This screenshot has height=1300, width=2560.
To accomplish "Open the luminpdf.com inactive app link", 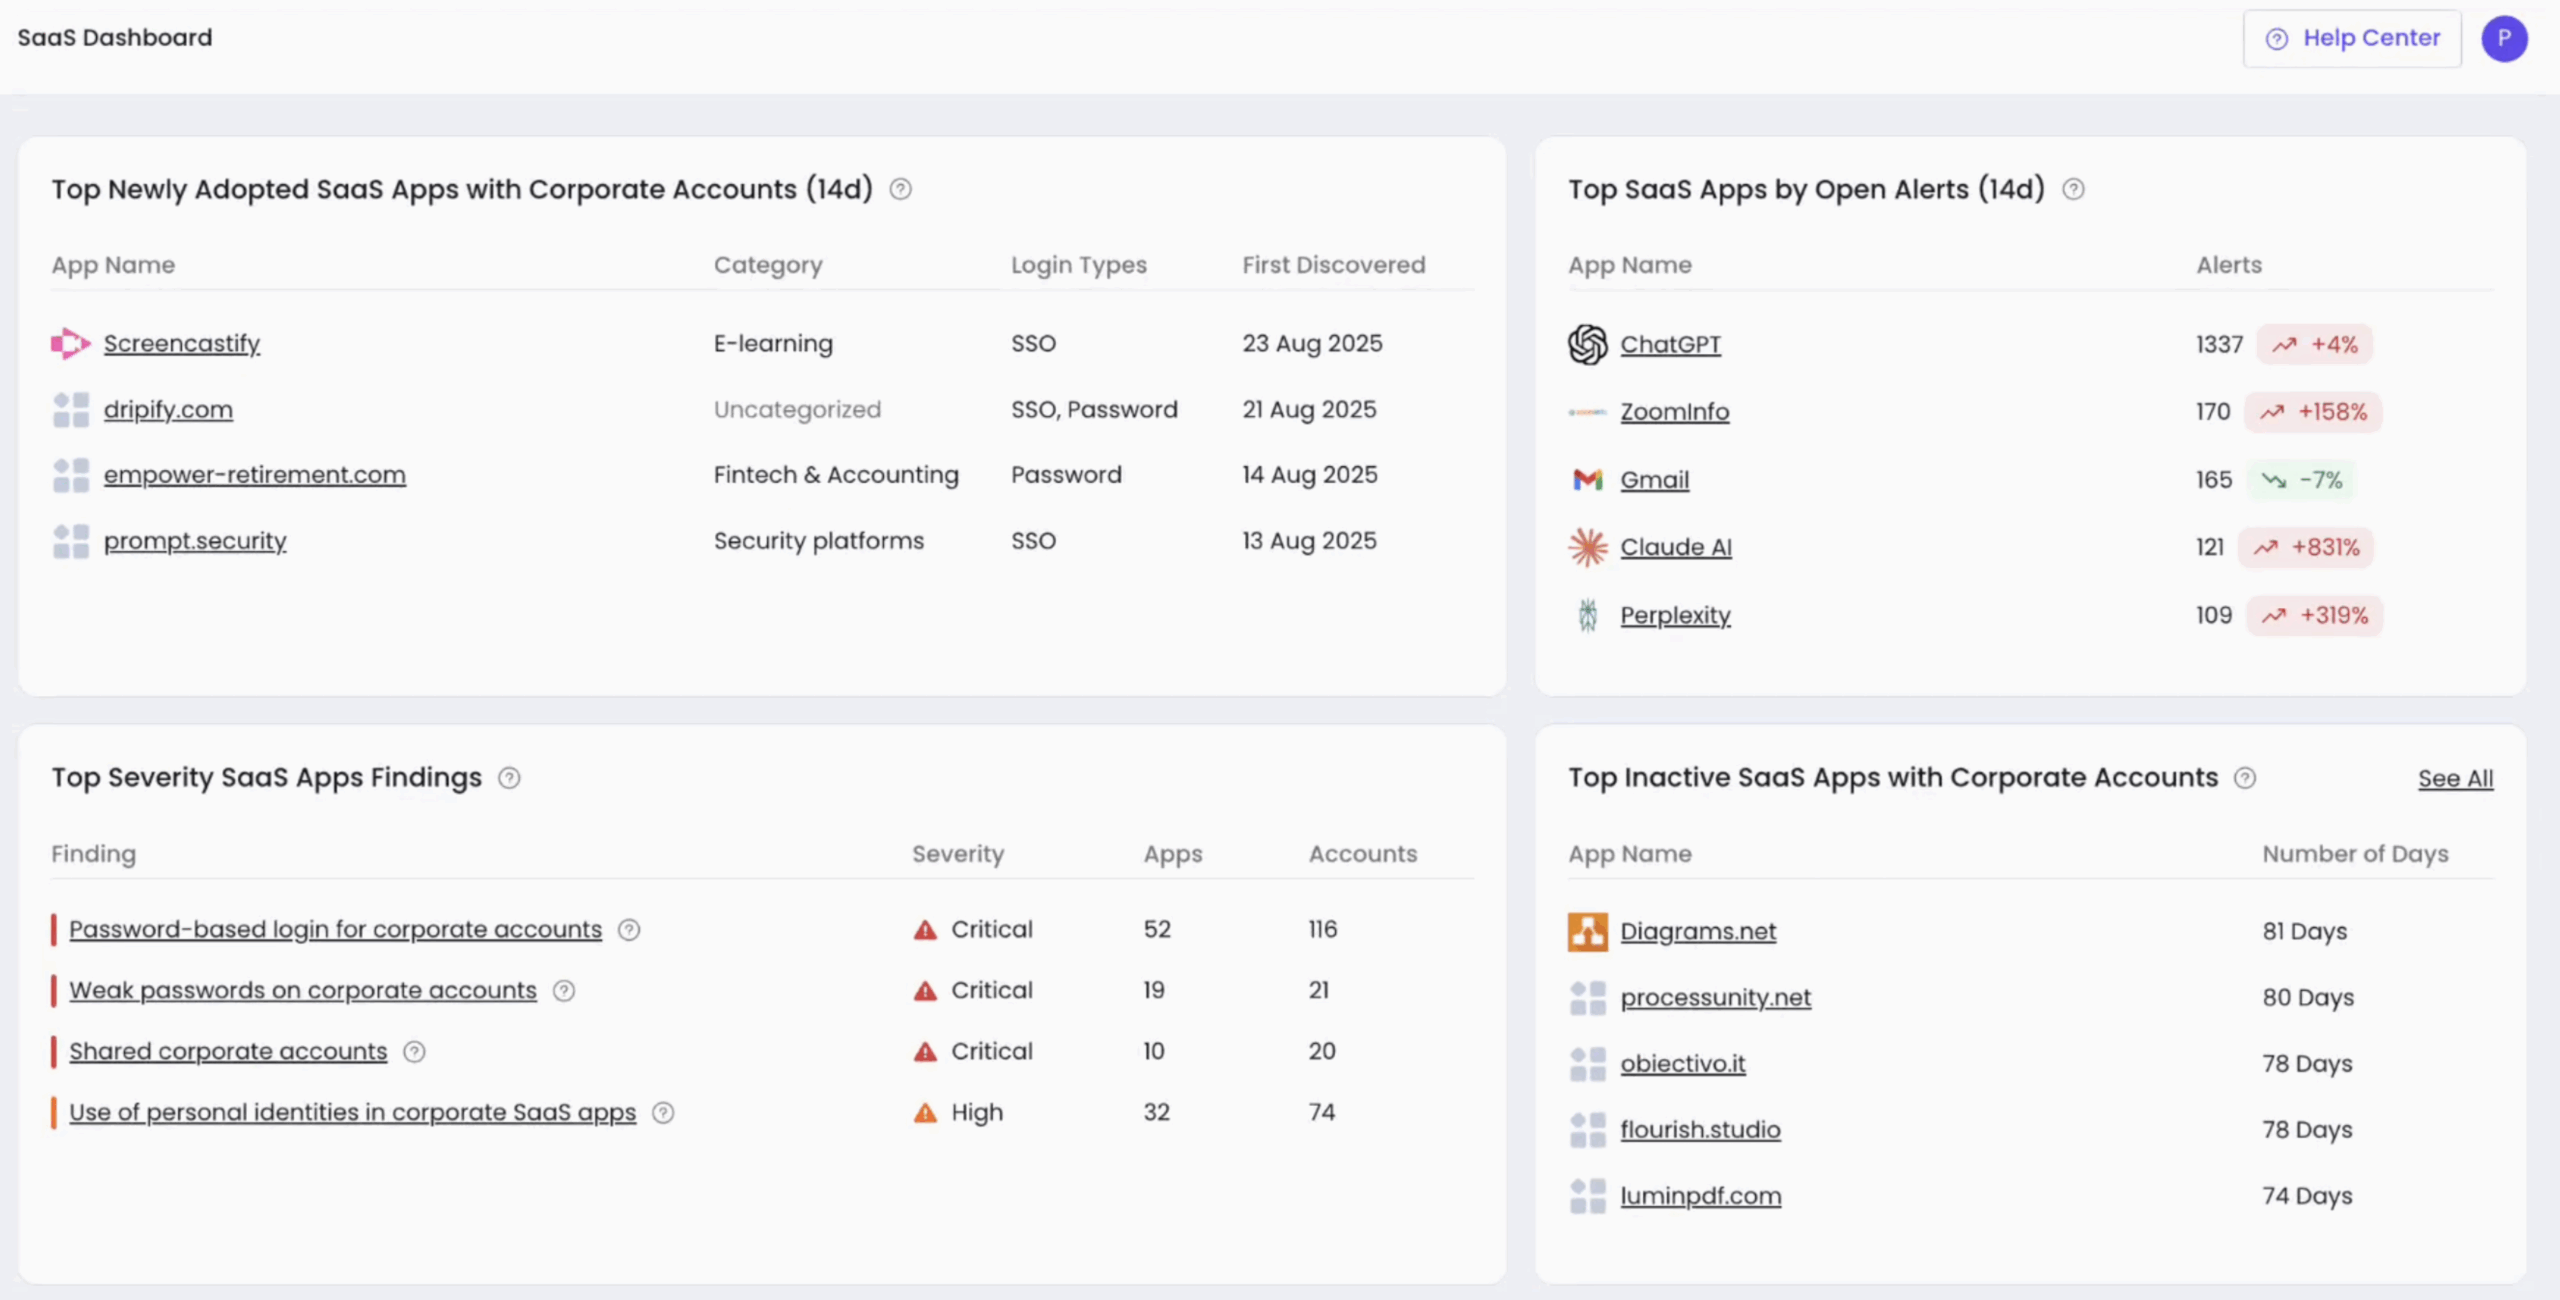I will click(1700, 1196).
